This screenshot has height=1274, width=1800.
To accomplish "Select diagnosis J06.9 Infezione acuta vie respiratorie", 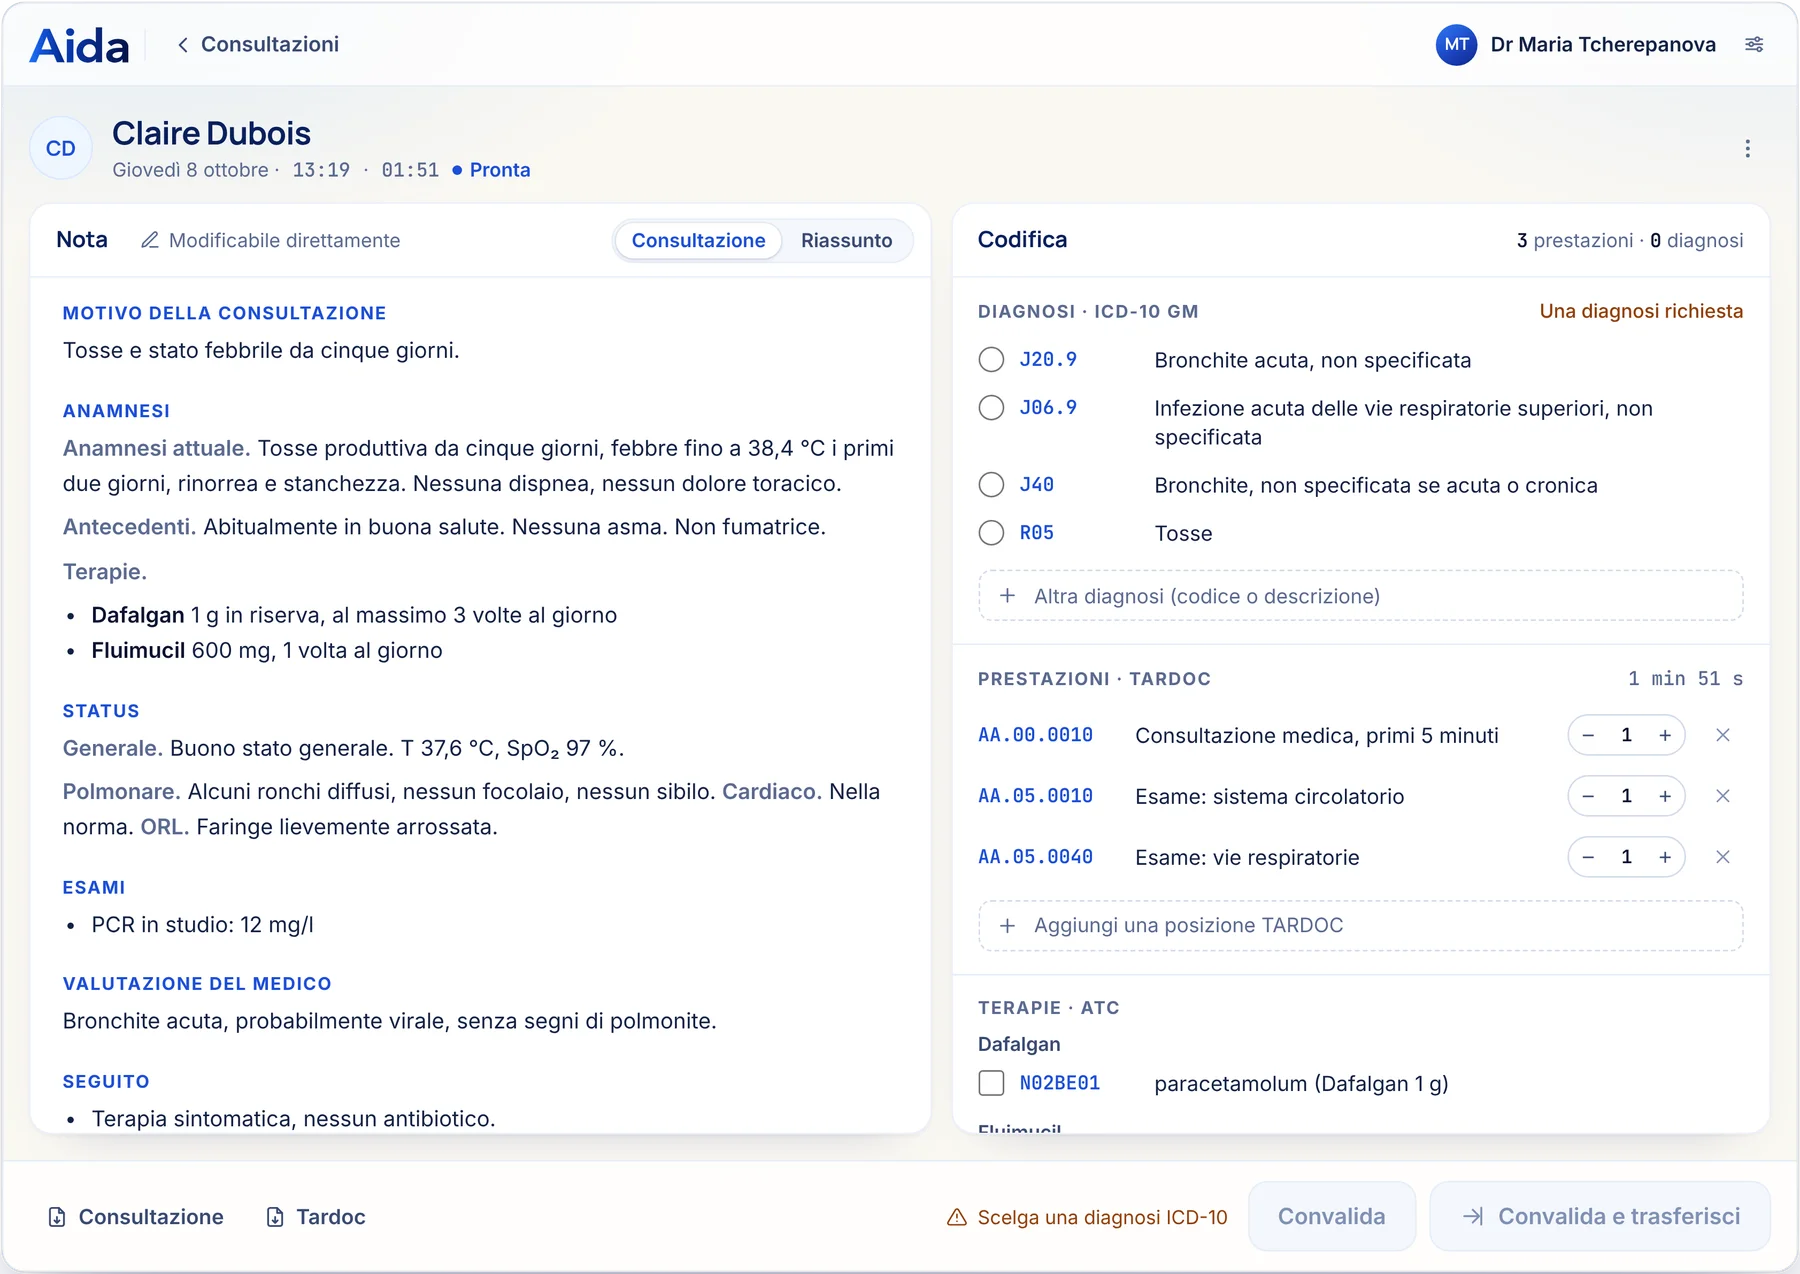I will click(x=991, y=408).
